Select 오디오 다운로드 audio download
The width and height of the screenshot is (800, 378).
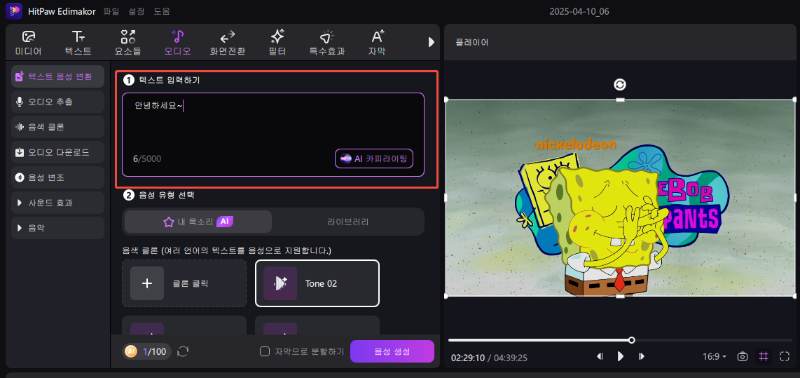57,152
